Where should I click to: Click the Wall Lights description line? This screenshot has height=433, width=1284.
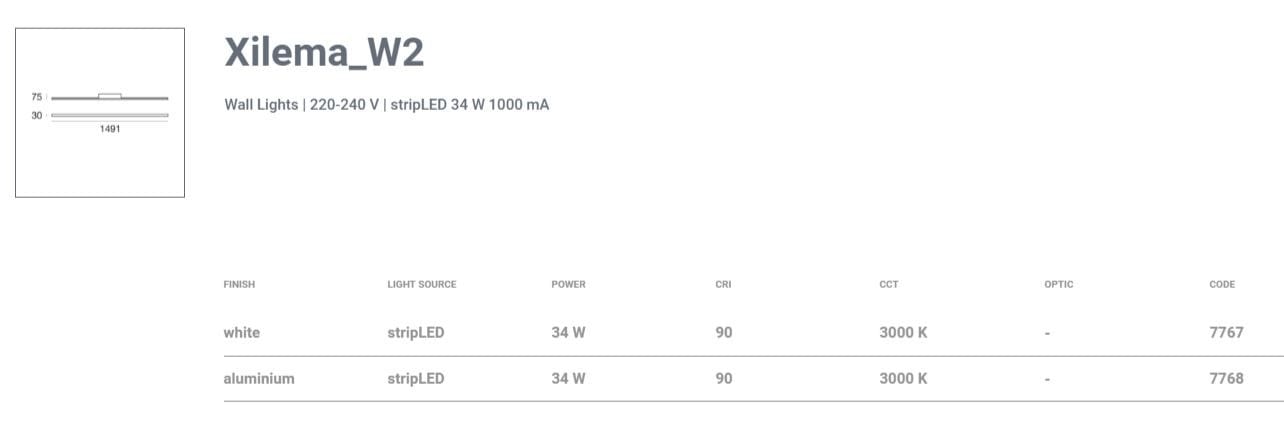click(386, 104)
